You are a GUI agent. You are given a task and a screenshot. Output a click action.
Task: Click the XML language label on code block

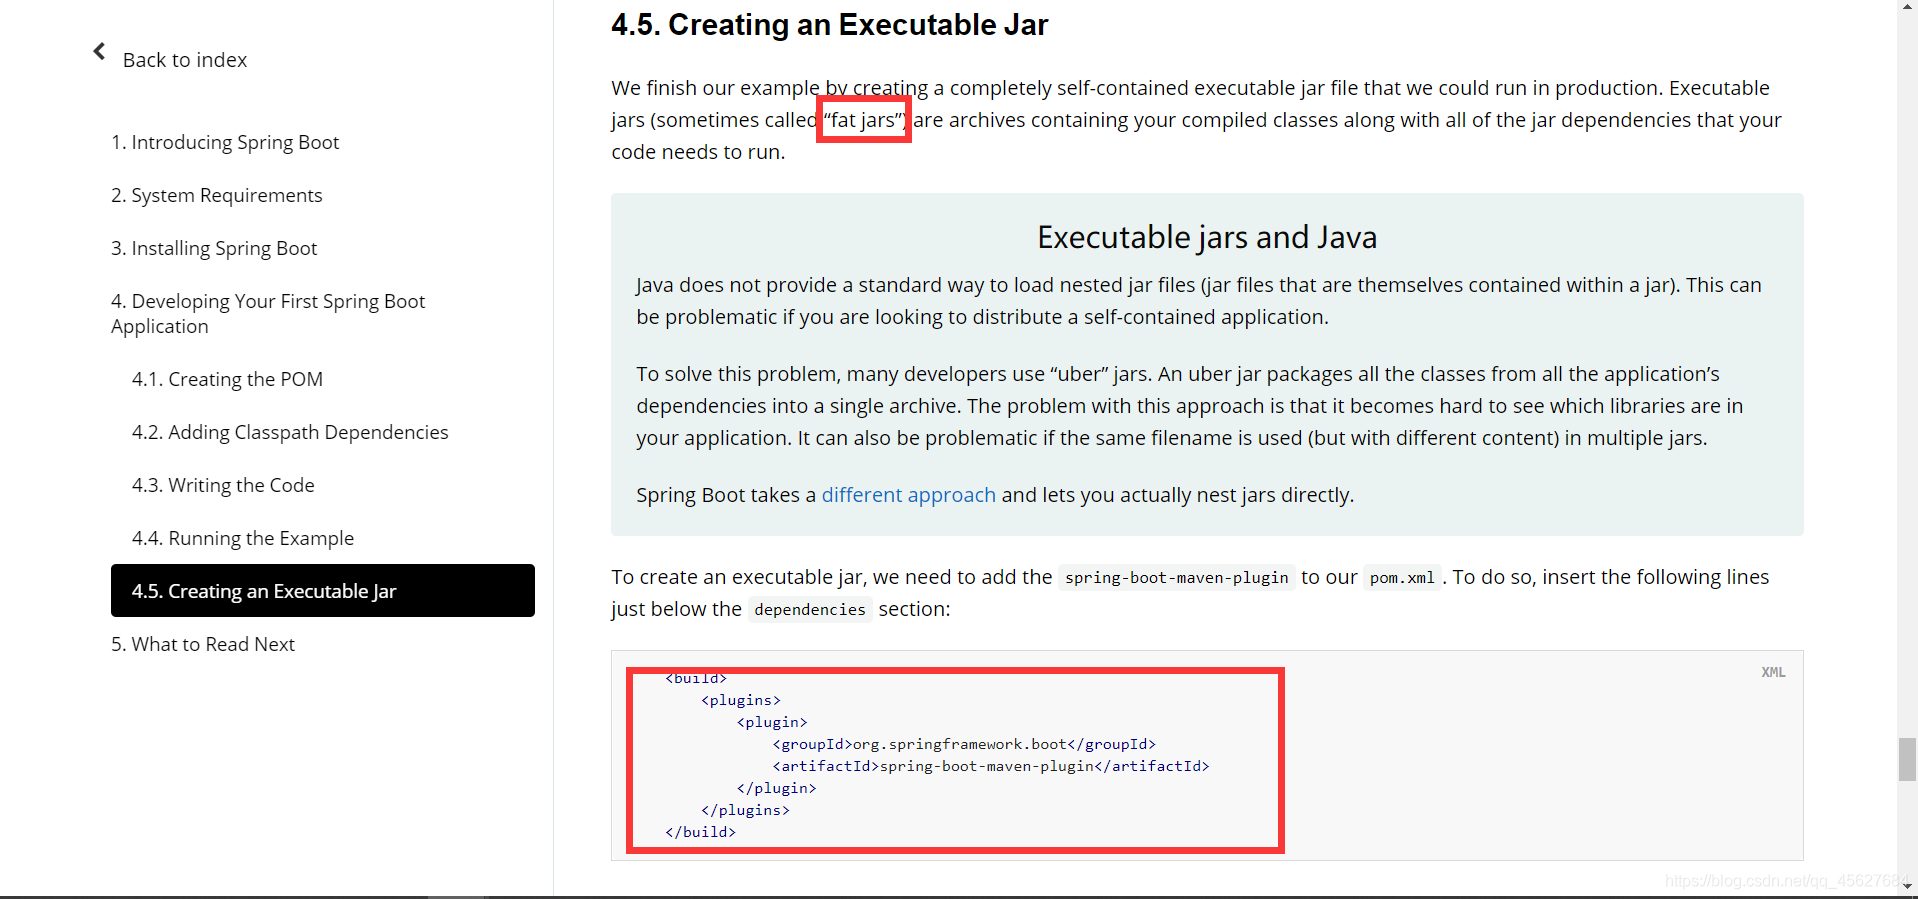pos(1773,672)
